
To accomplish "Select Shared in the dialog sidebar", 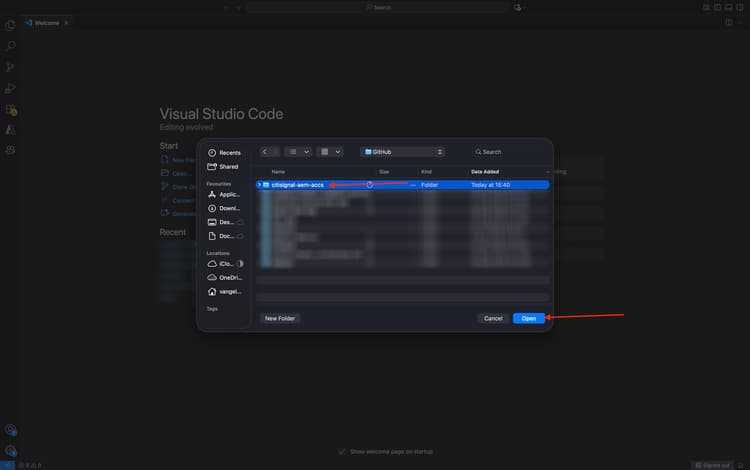I will click(223, 166).
